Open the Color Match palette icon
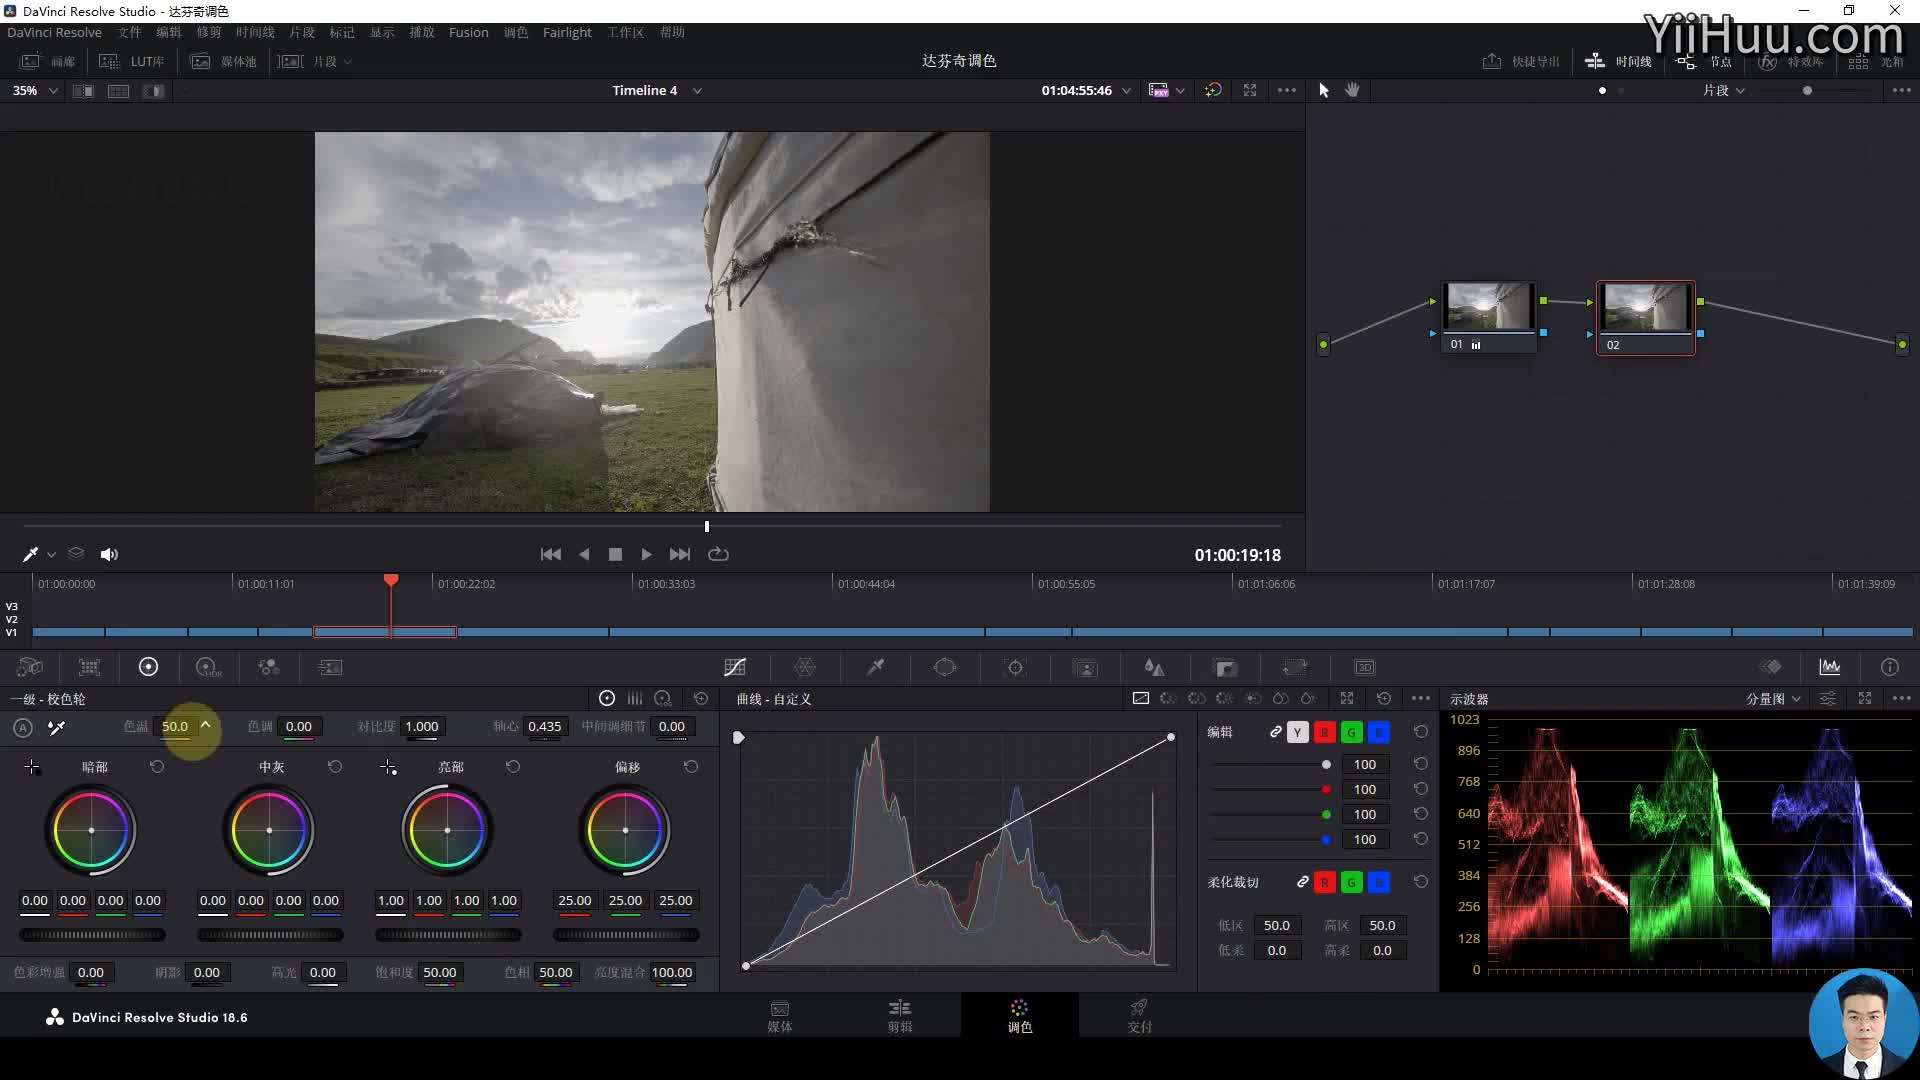1920x1080 pixels. coord(89,667)
